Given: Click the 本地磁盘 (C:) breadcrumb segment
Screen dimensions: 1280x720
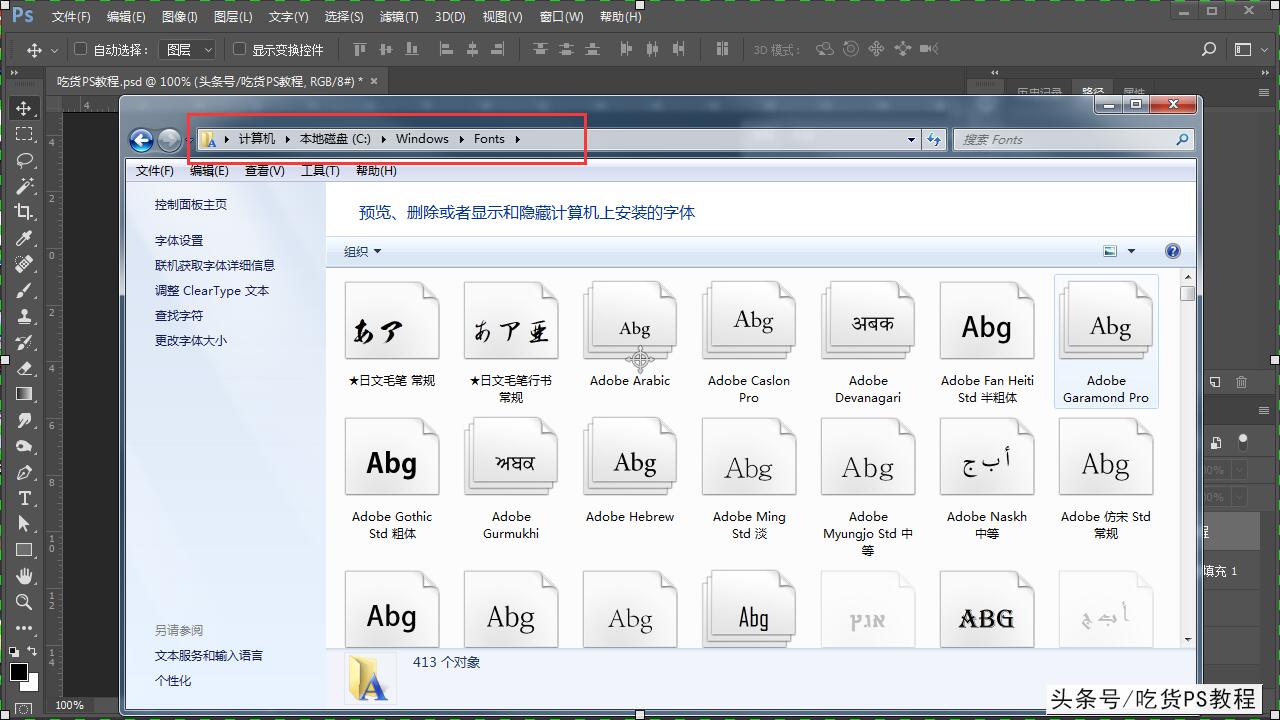Looking at the screenshot, I should (335, 139).
